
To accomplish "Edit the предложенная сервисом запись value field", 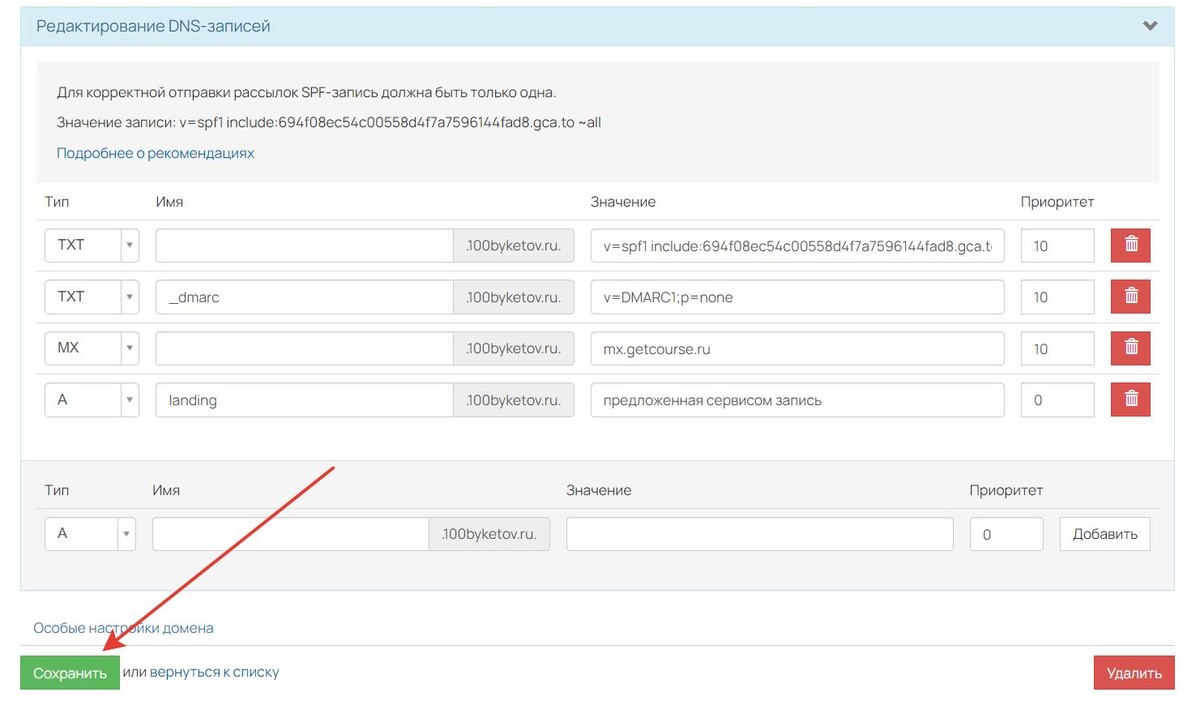I will (797, 400).
